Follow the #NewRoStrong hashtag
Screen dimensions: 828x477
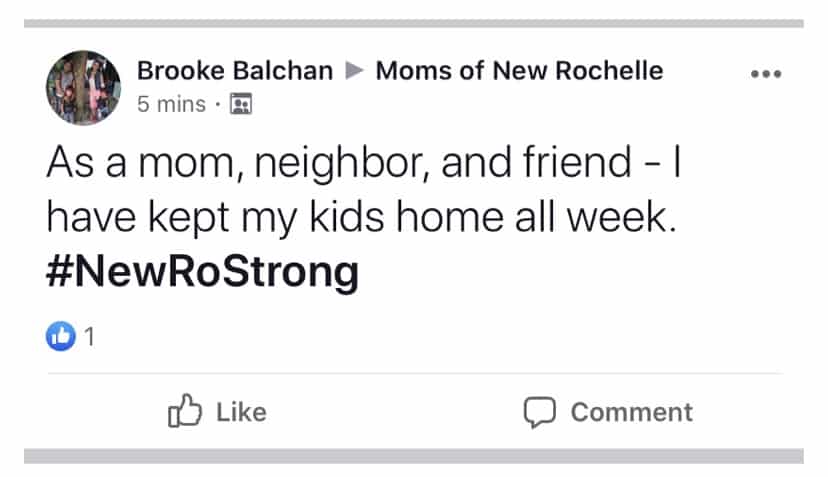[202, 273]
